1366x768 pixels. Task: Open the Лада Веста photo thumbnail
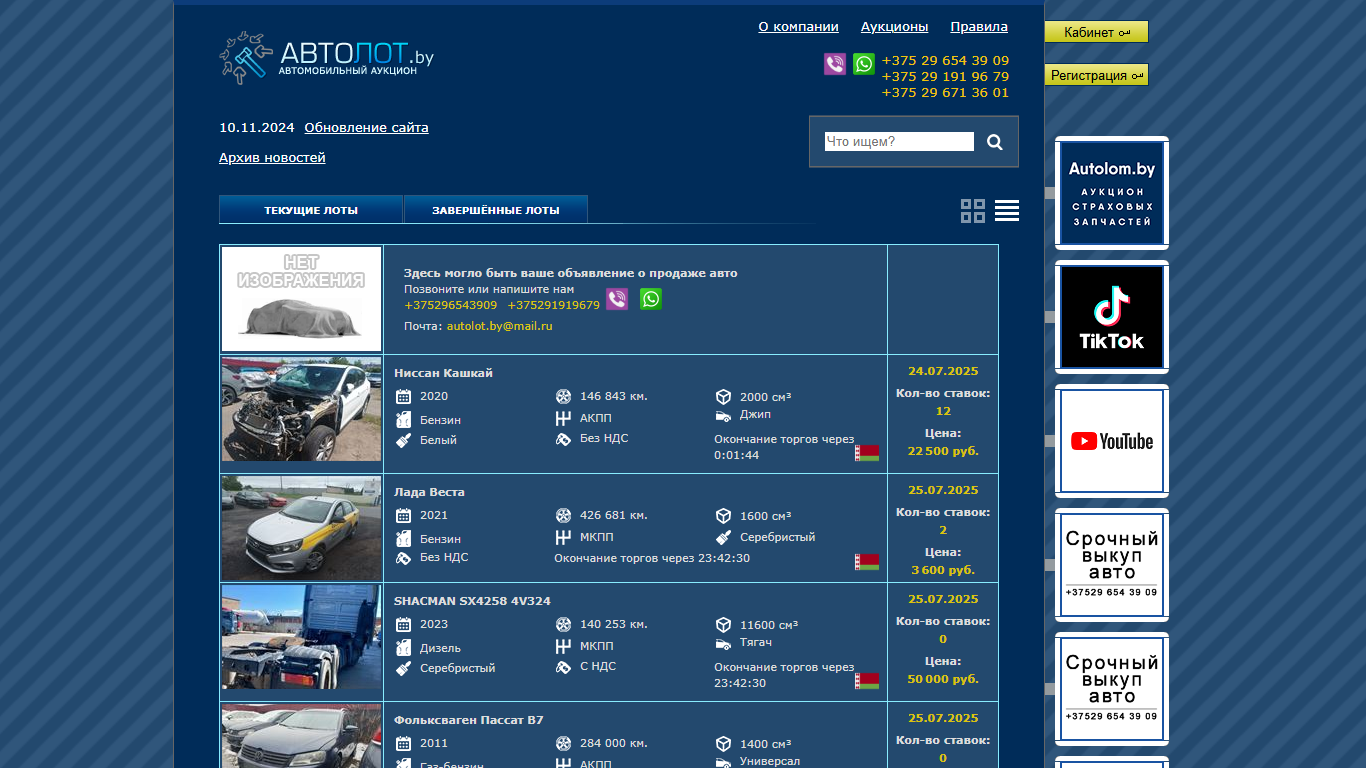pos(301,528)
